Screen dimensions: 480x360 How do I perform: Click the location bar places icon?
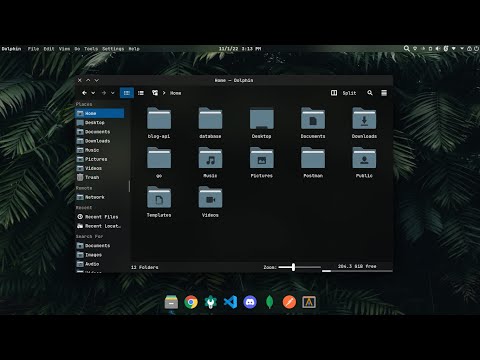[x=155, y=93]
